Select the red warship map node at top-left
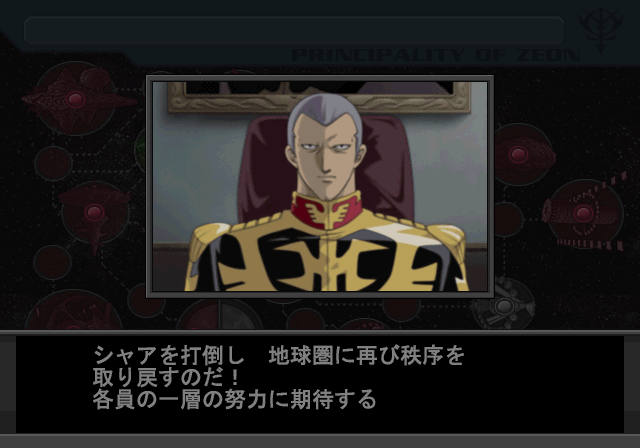 (76, 99)
